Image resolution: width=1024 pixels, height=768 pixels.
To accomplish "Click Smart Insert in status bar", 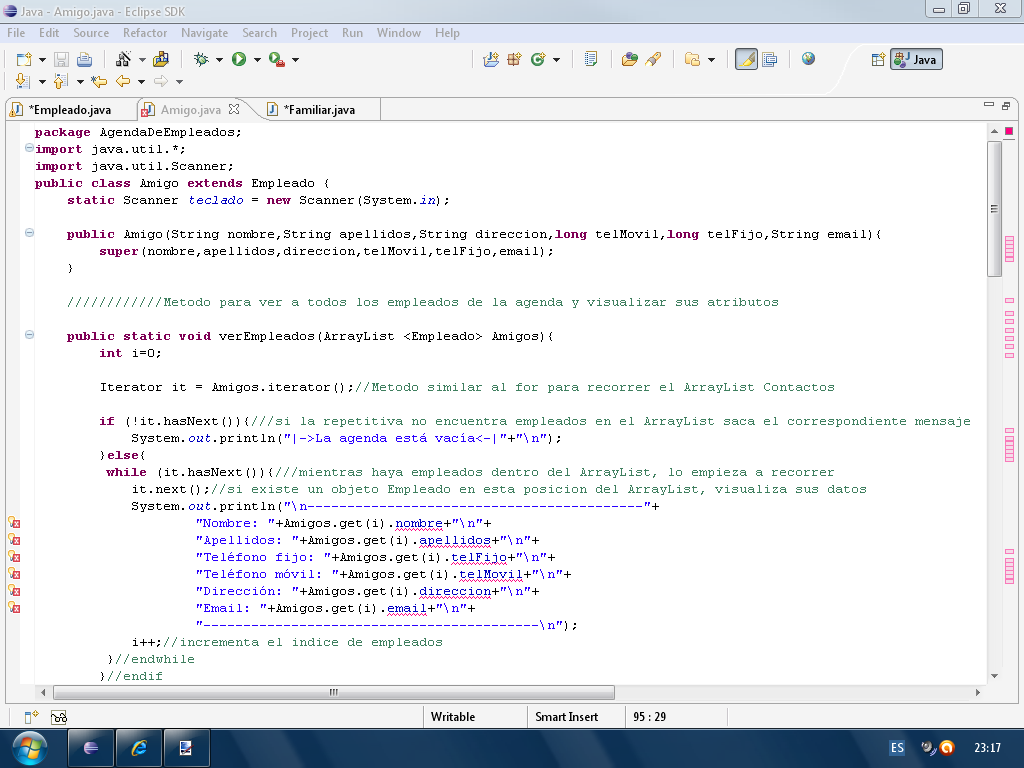I will point(566,717).
